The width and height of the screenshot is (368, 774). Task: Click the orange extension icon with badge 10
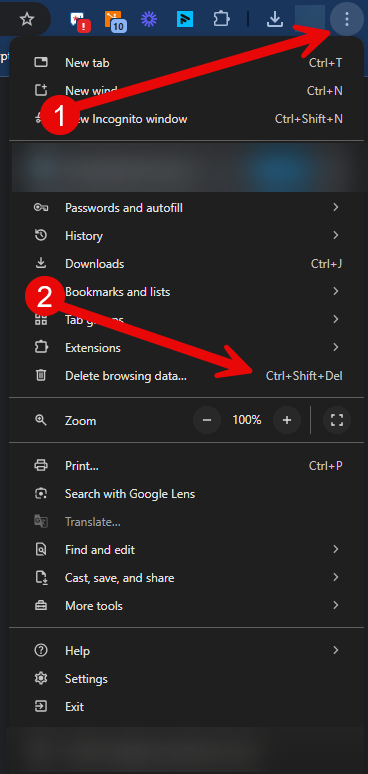click(115, 20)
